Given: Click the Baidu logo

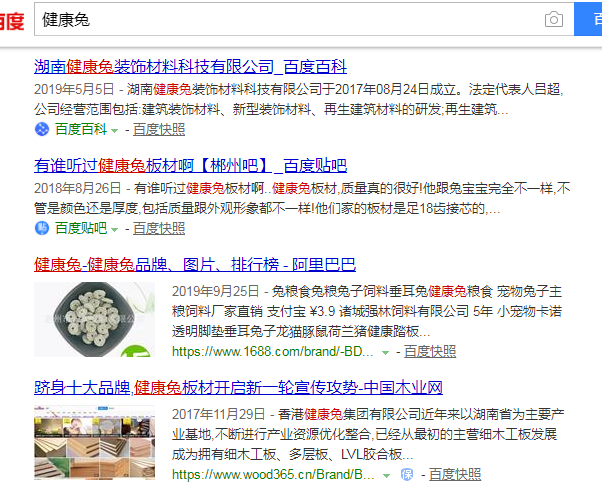Looking at the screenshot, I should click(x=12, y=21).
